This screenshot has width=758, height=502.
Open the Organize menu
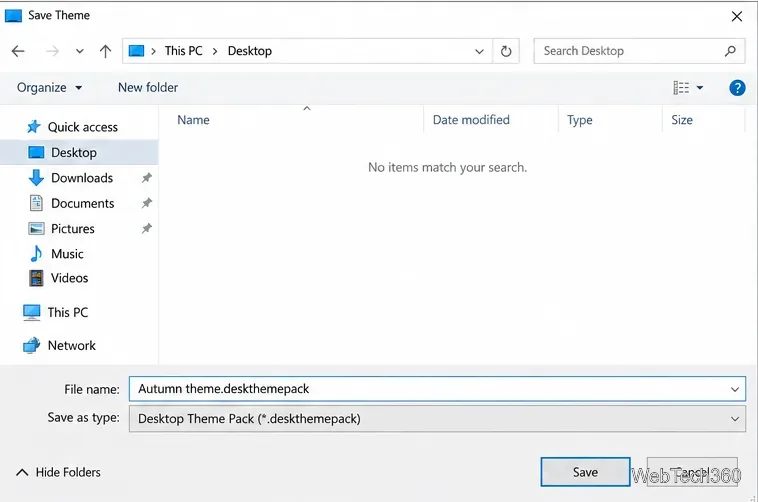[x=49, y=88]
